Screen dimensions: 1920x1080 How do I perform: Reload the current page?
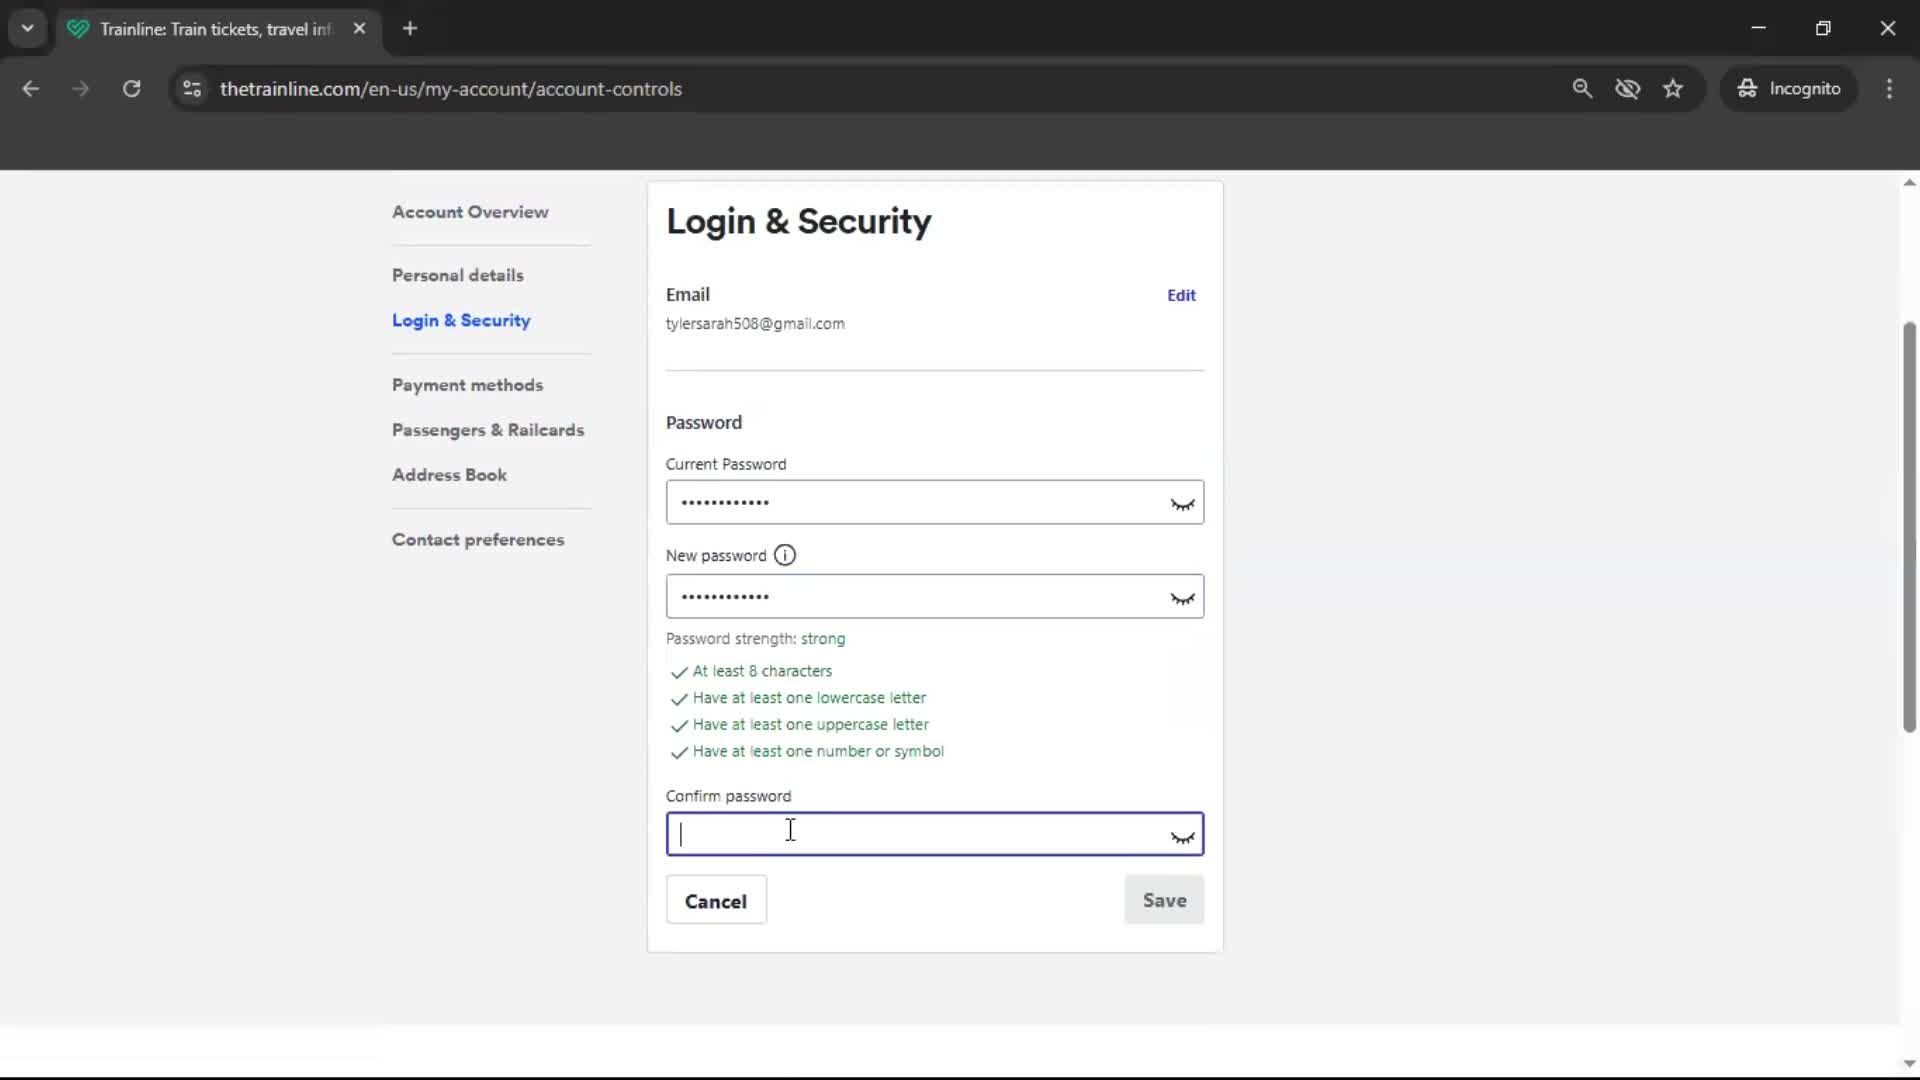[131, 88]
